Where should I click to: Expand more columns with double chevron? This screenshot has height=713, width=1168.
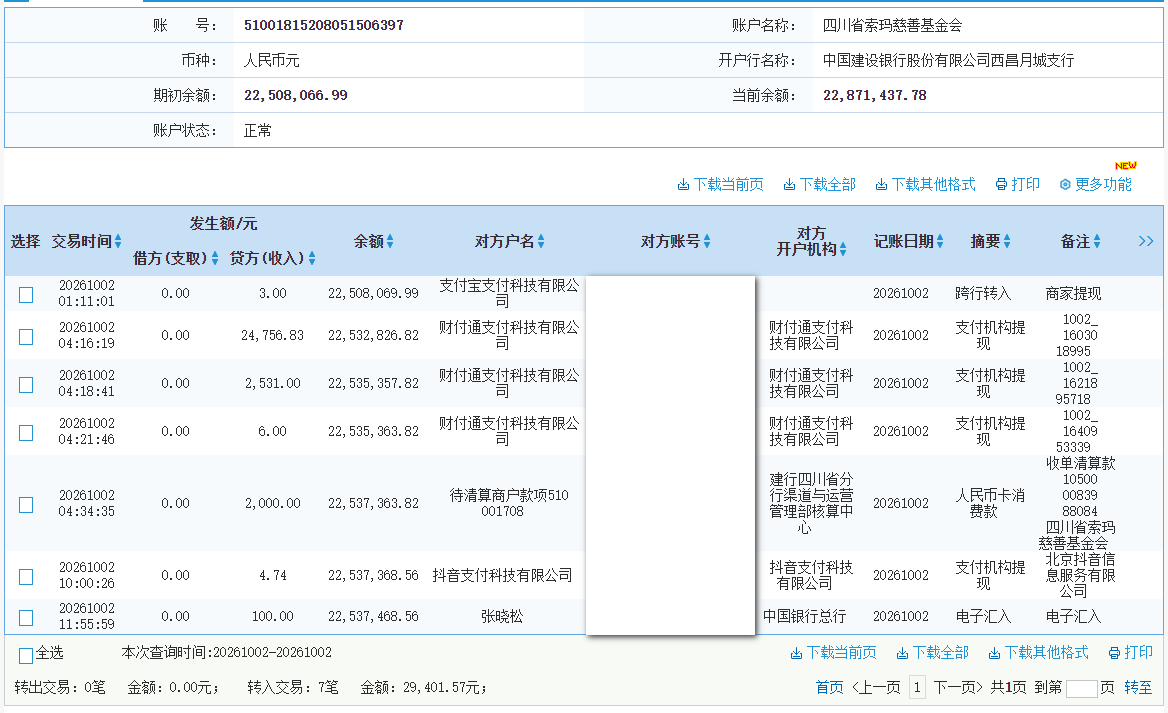point(1146,241)
